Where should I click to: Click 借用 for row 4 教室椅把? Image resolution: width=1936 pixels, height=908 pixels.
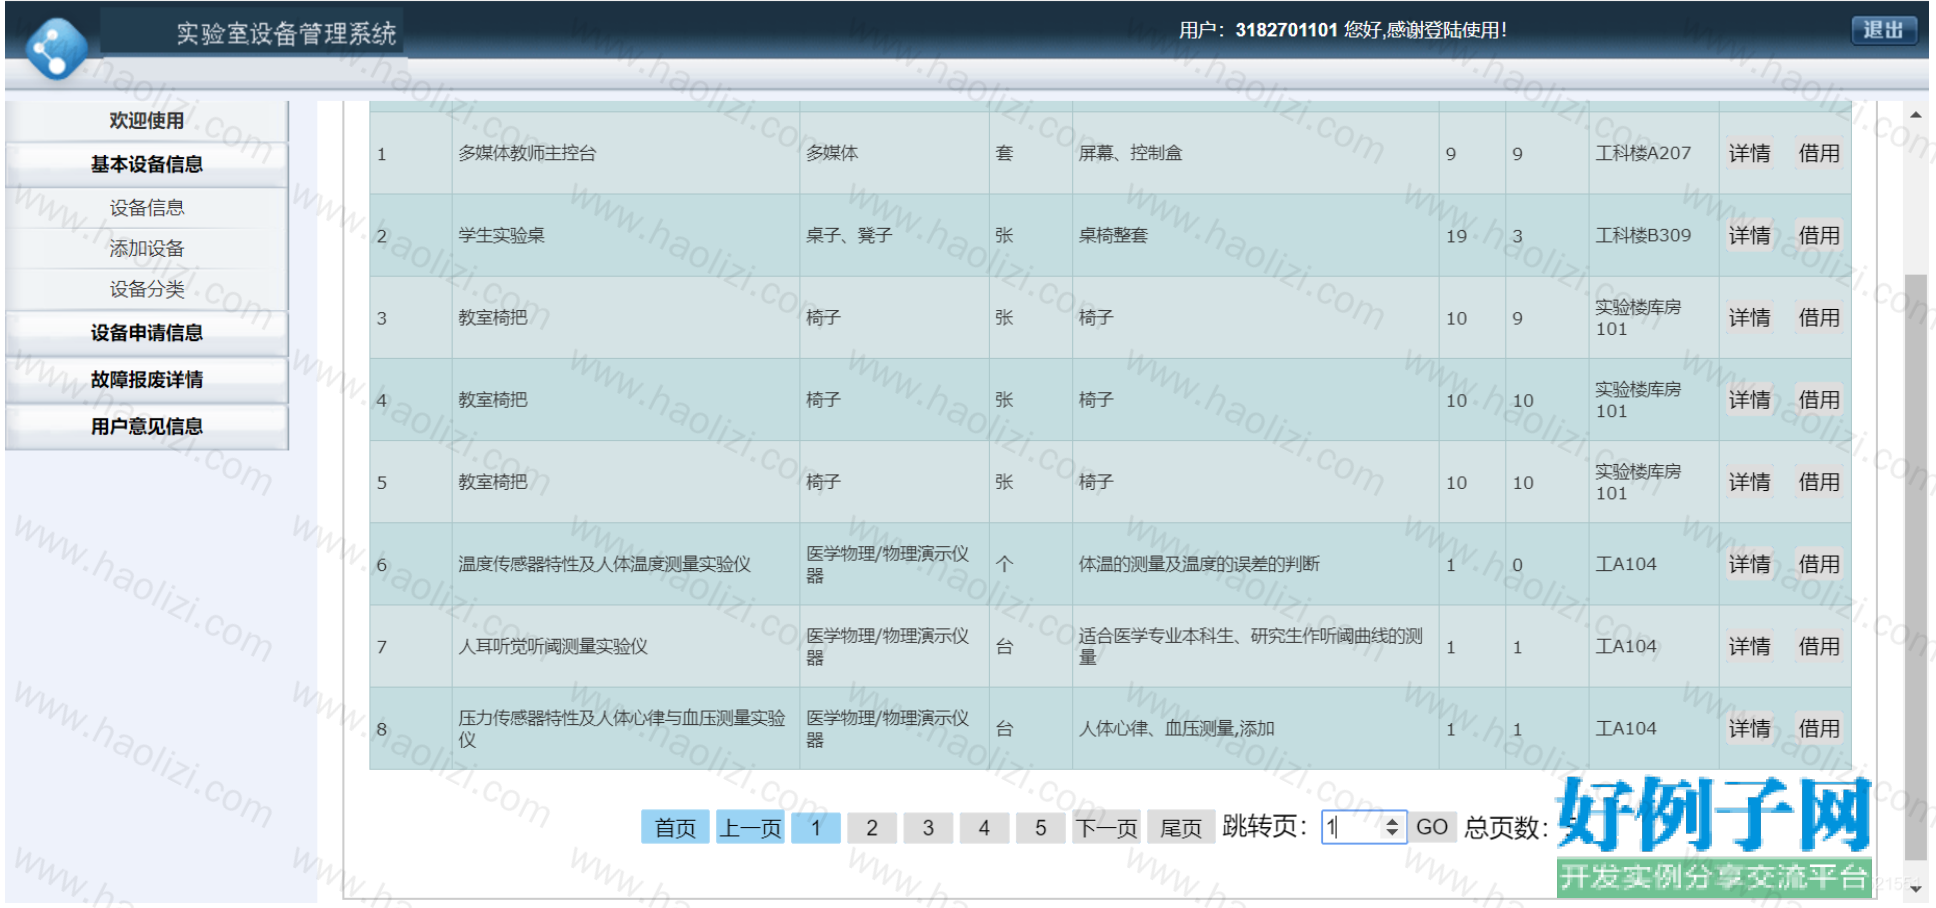point(1819,400)
